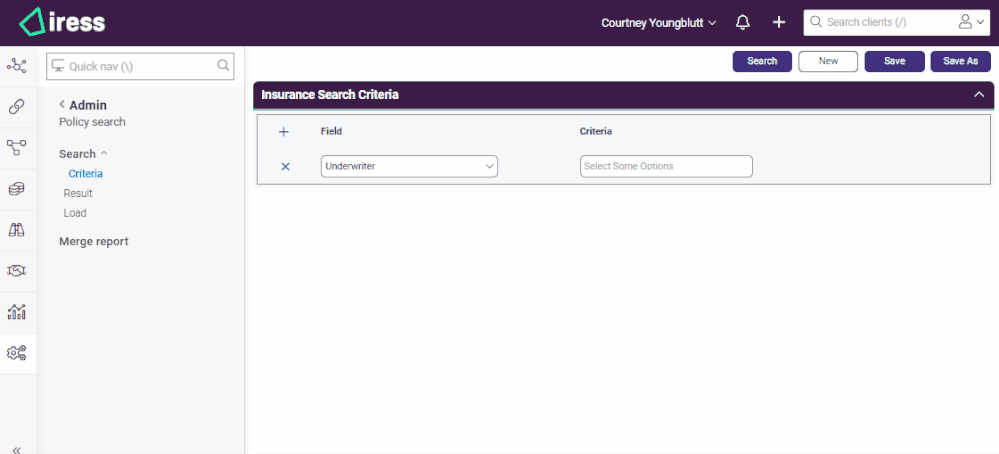Open the Underwriter field dropdown
The image size is (999, 454).
pos(409,166)
